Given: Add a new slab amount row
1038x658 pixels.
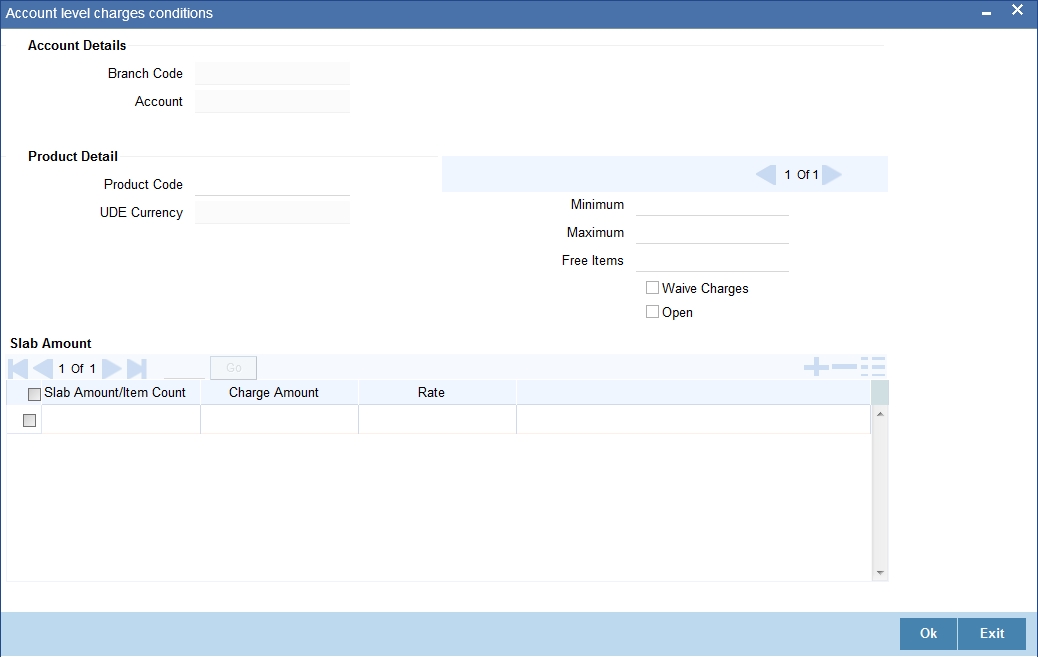Looking at the screenshot, I should coord(816,367).
